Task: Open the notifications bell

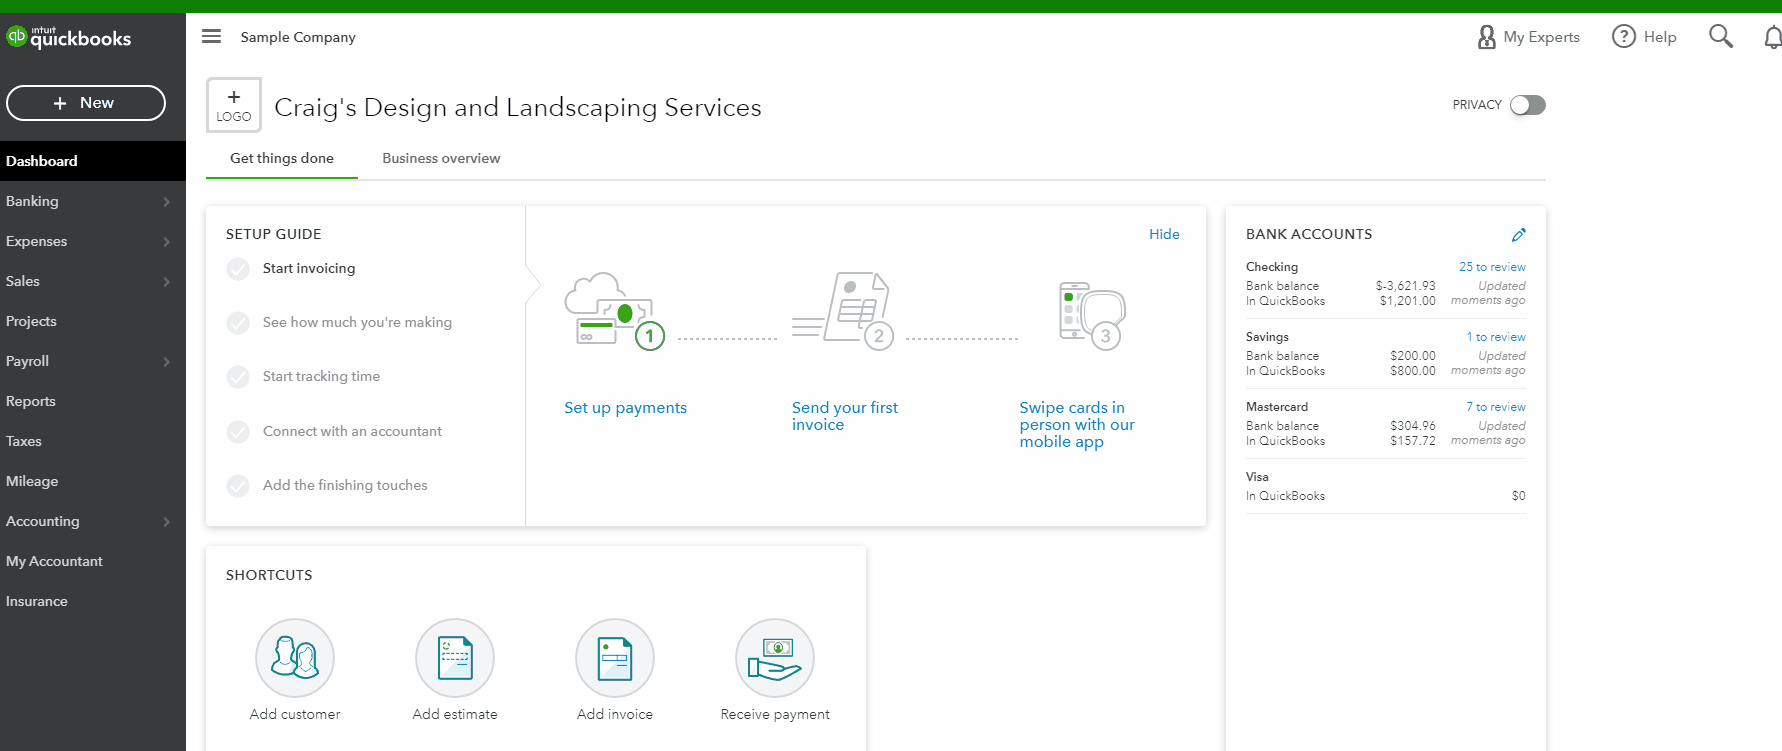Action: [1772, 37]
